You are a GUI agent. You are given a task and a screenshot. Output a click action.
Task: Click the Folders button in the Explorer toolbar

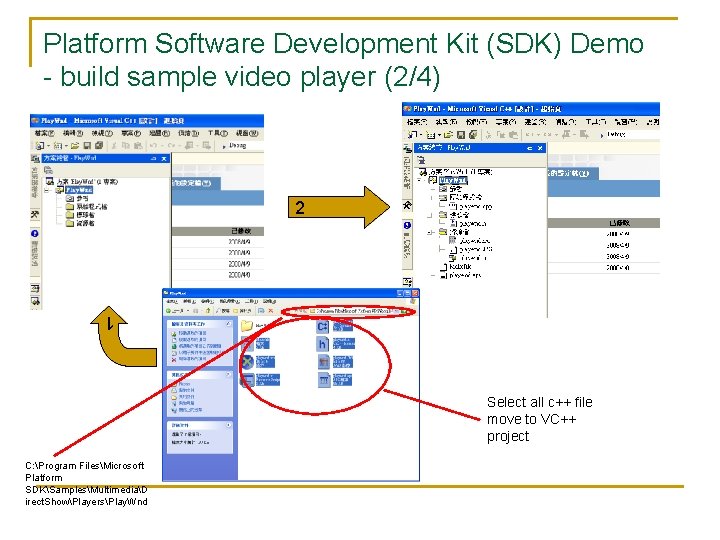(x=242, y=311)
